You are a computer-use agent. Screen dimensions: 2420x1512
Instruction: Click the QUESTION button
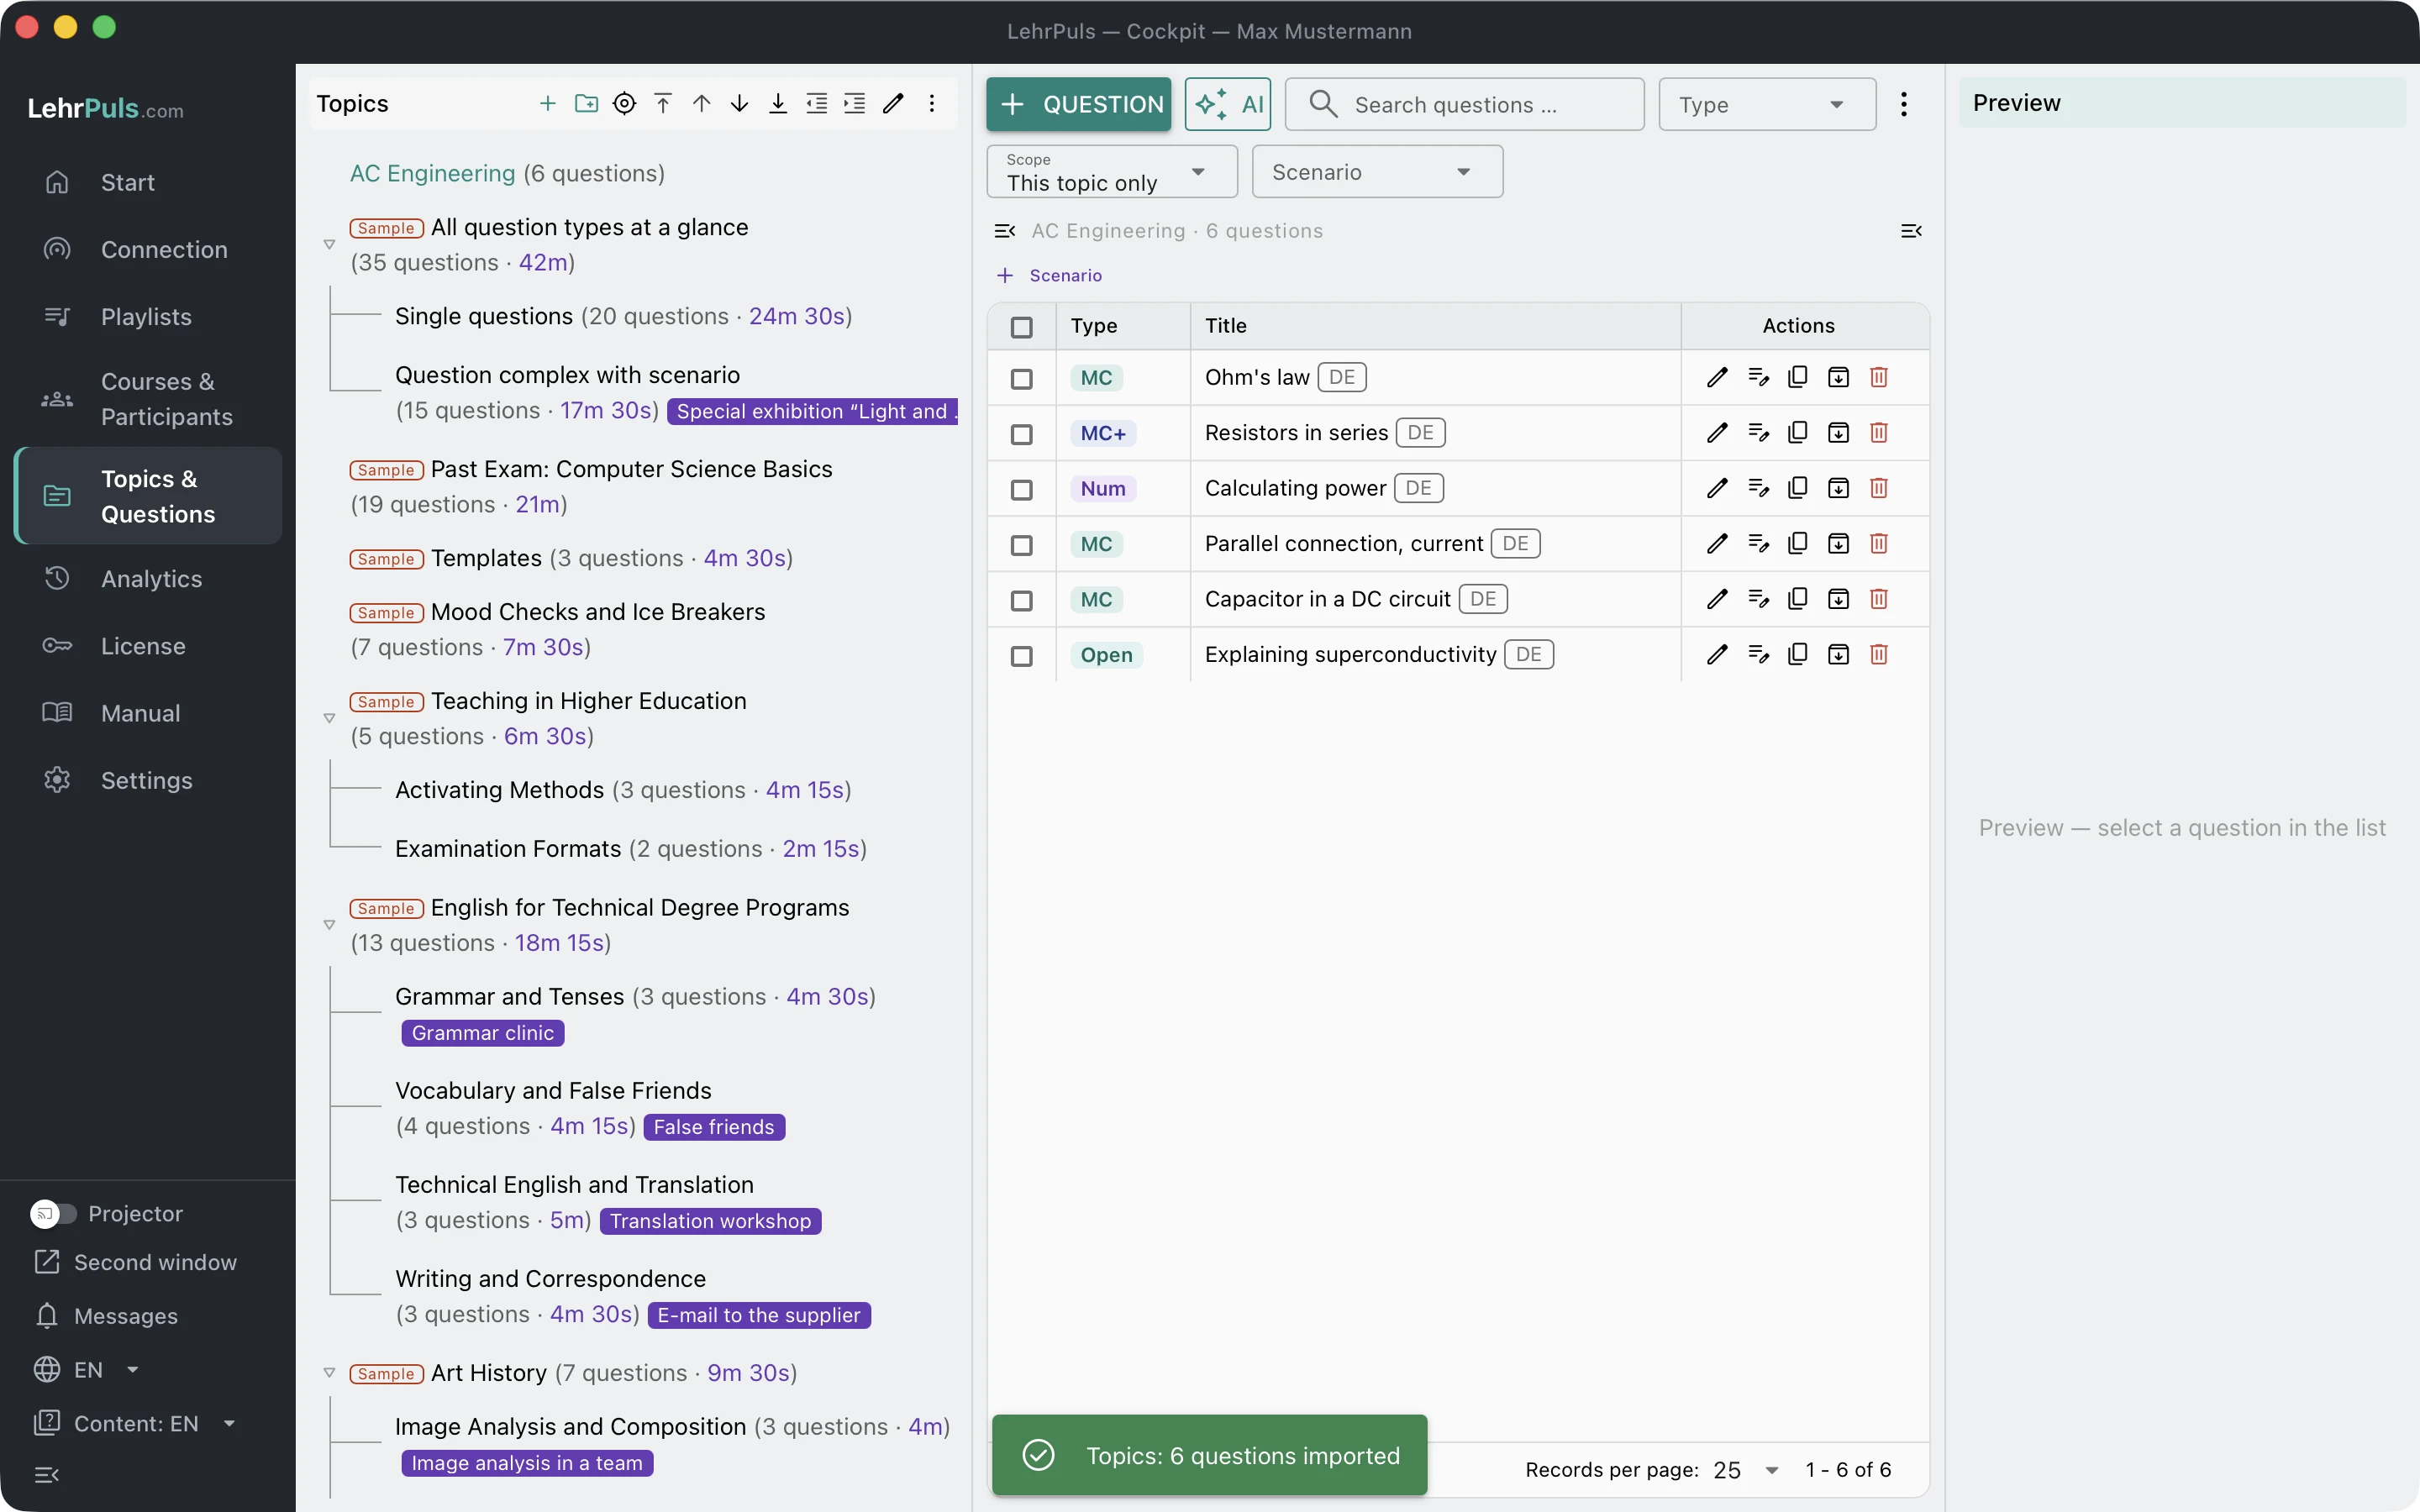click(1079, 104)
